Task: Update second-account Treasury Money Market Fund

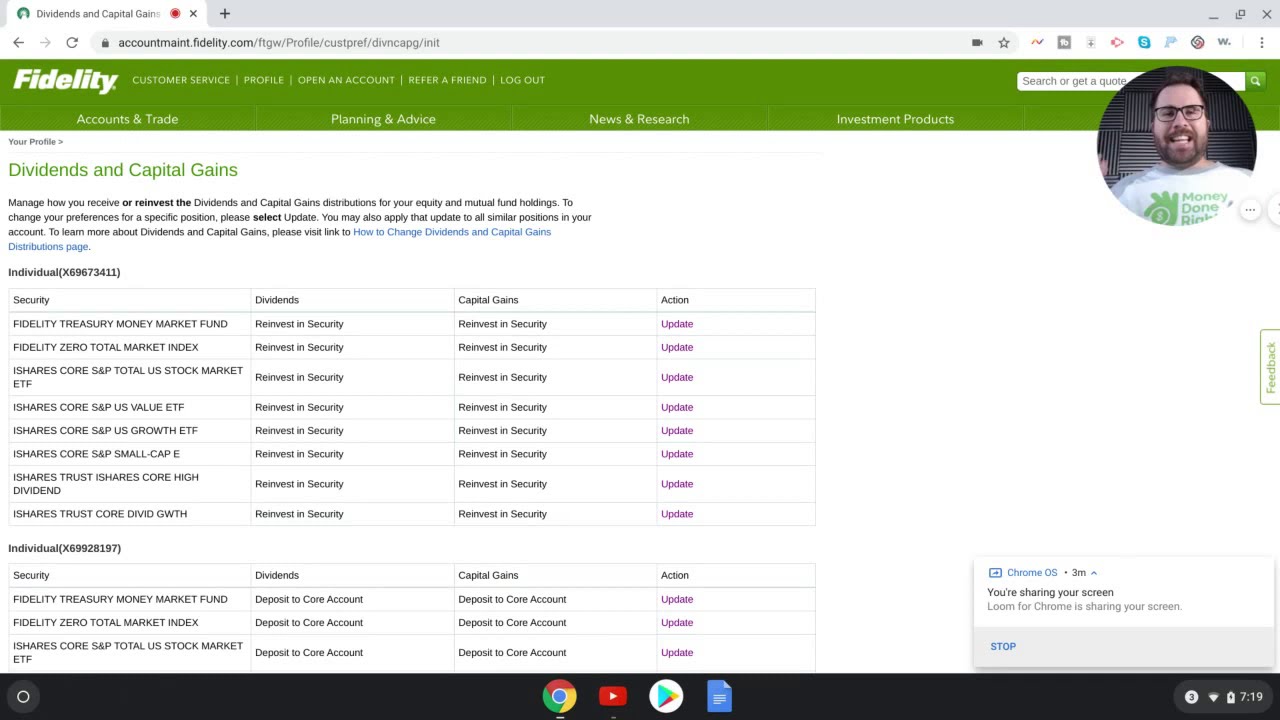Action: (x=677, y=599)
